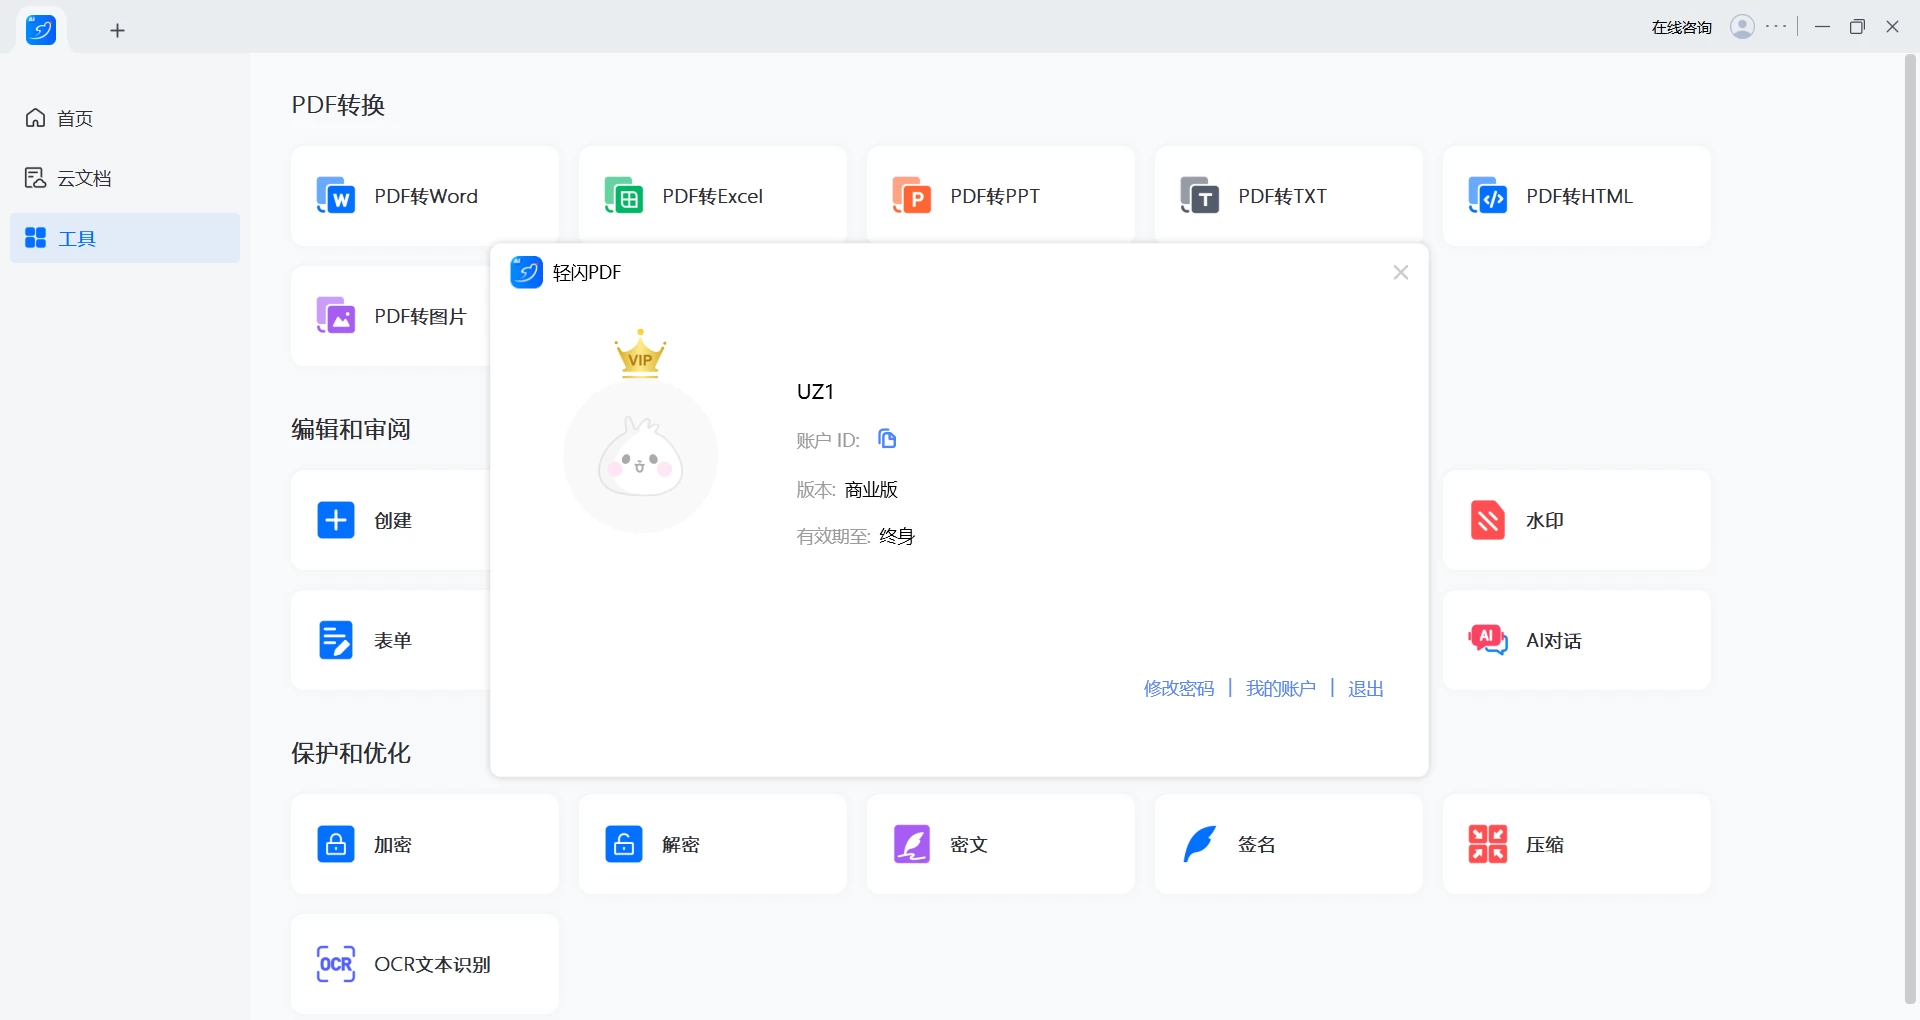Click the vertical scrollbar on right
This screenshot has width=1920, height=1020.
click(1910, 530)
